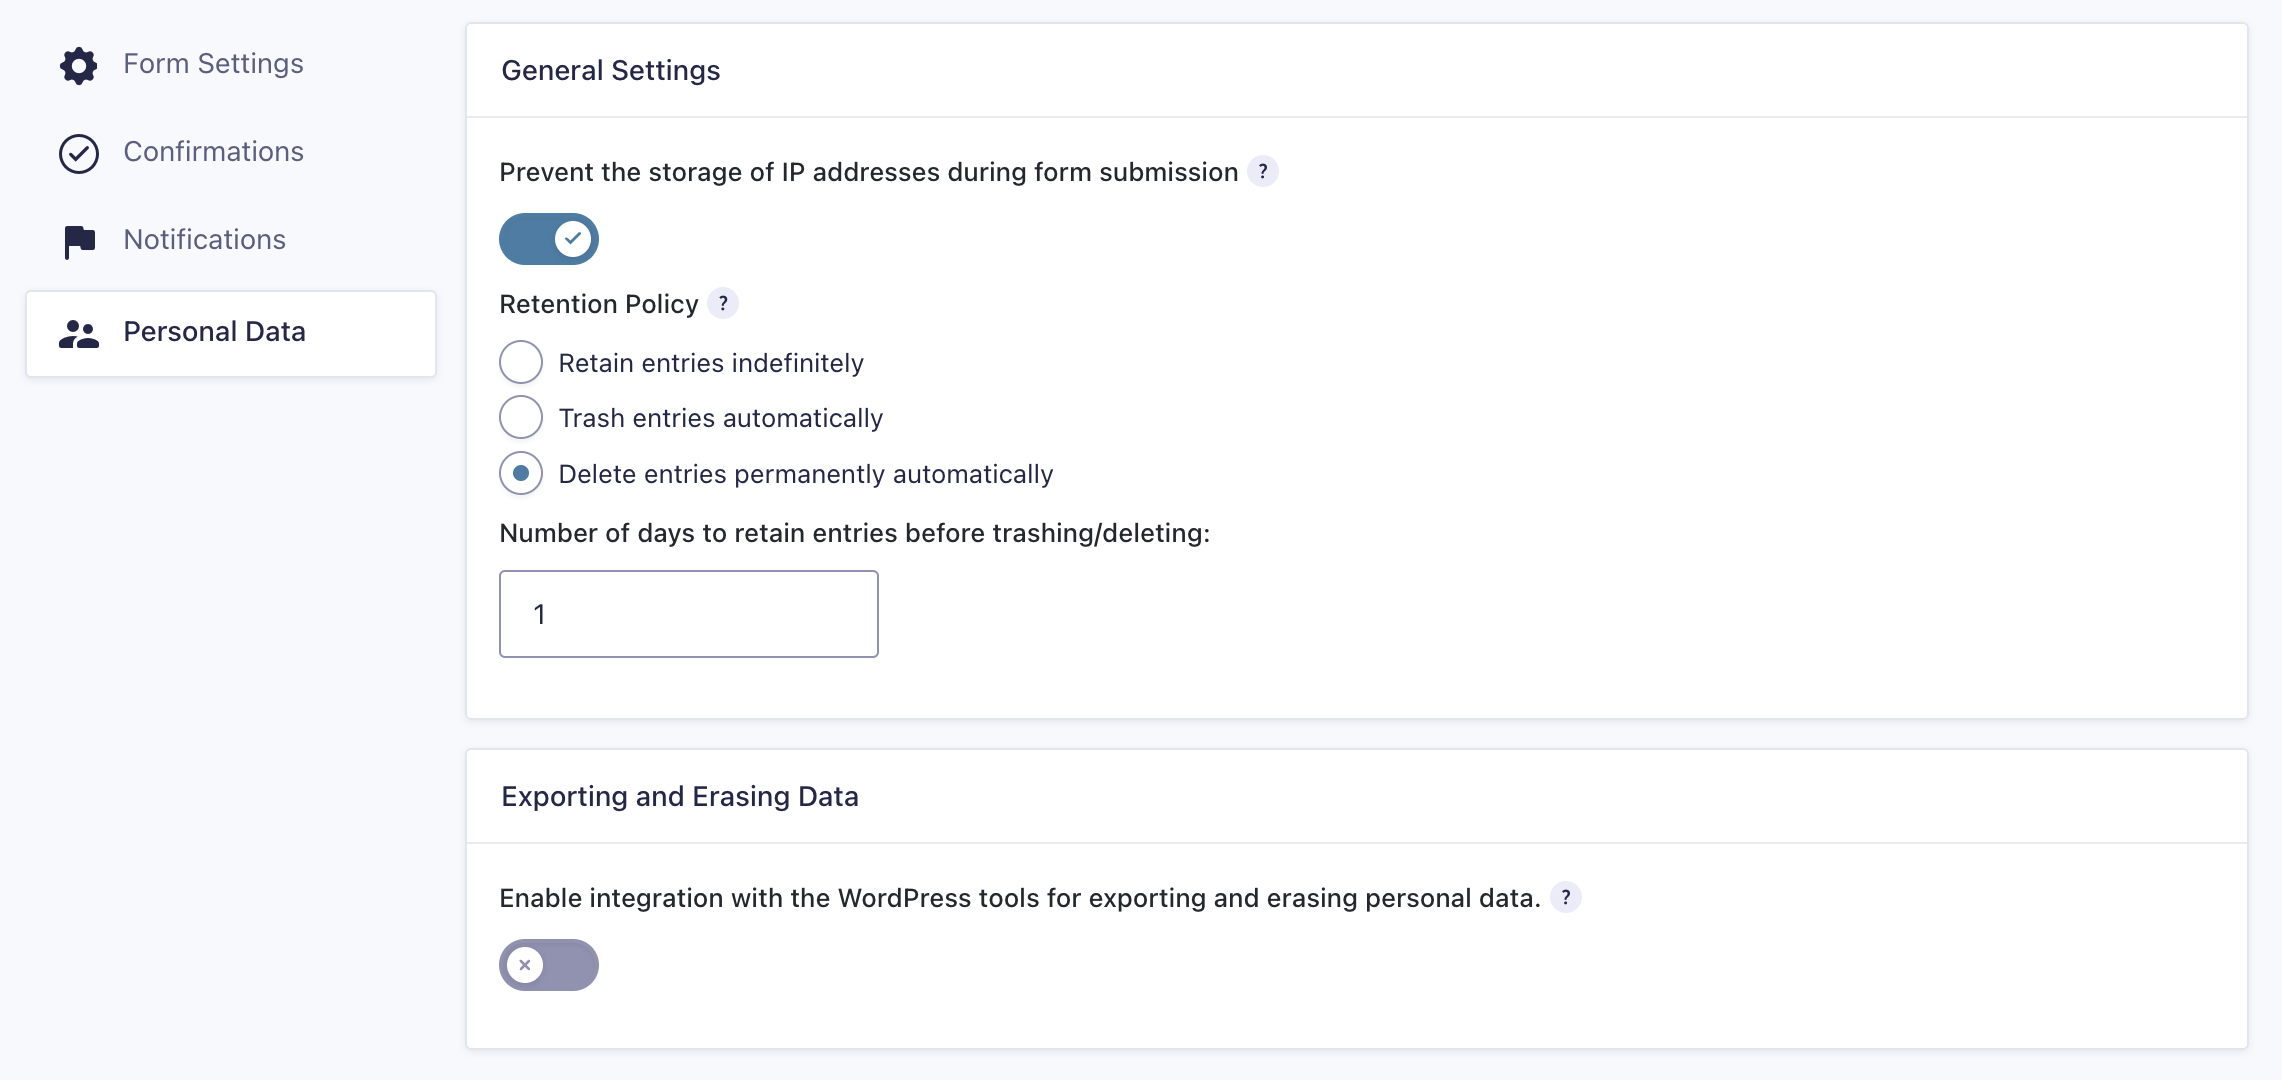
Task: Click the Delete entries permanently automatically label
Action: click(805, 474)
